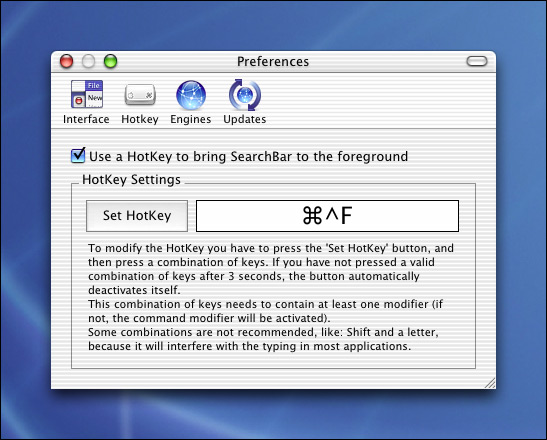The width and height of the screenshot is (547, 440).
Task: Click the 'HotKey Settings' group box label
Action: (131, 179)
